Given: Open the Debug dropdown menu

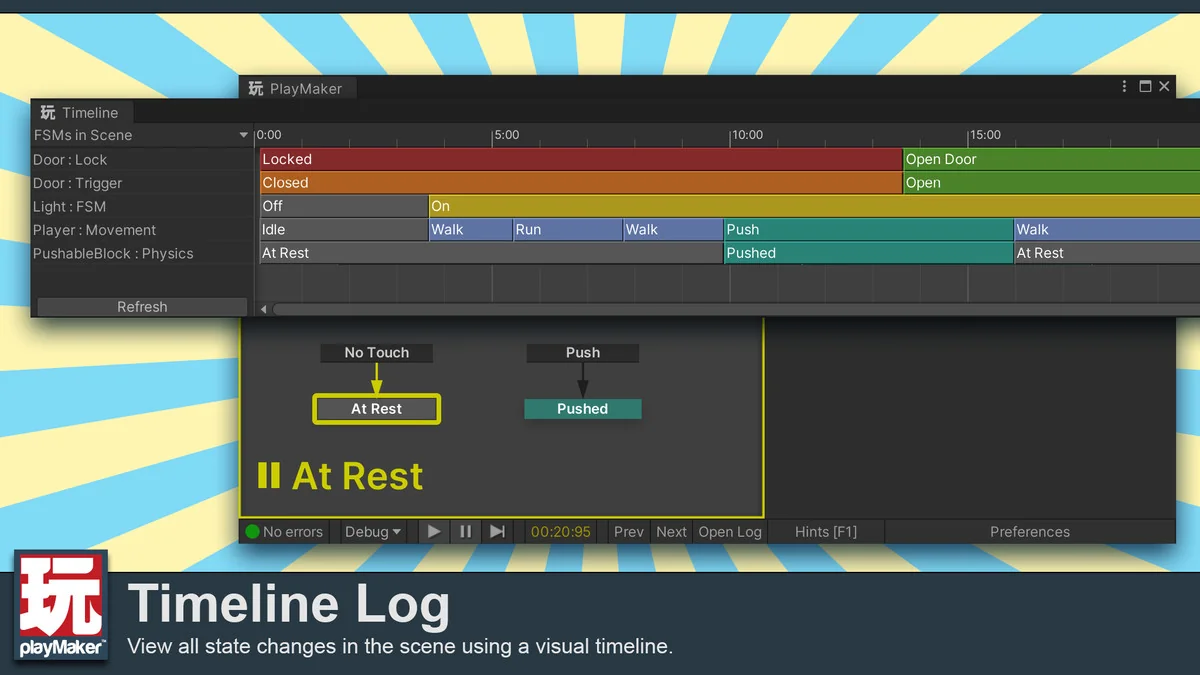Looking at the screenshot, I should click(372, 532).
